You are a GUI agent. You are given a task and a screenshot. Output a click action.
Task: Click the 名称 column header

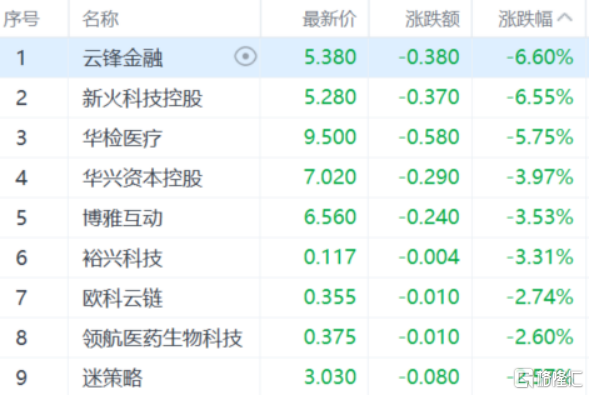(100, 18)
